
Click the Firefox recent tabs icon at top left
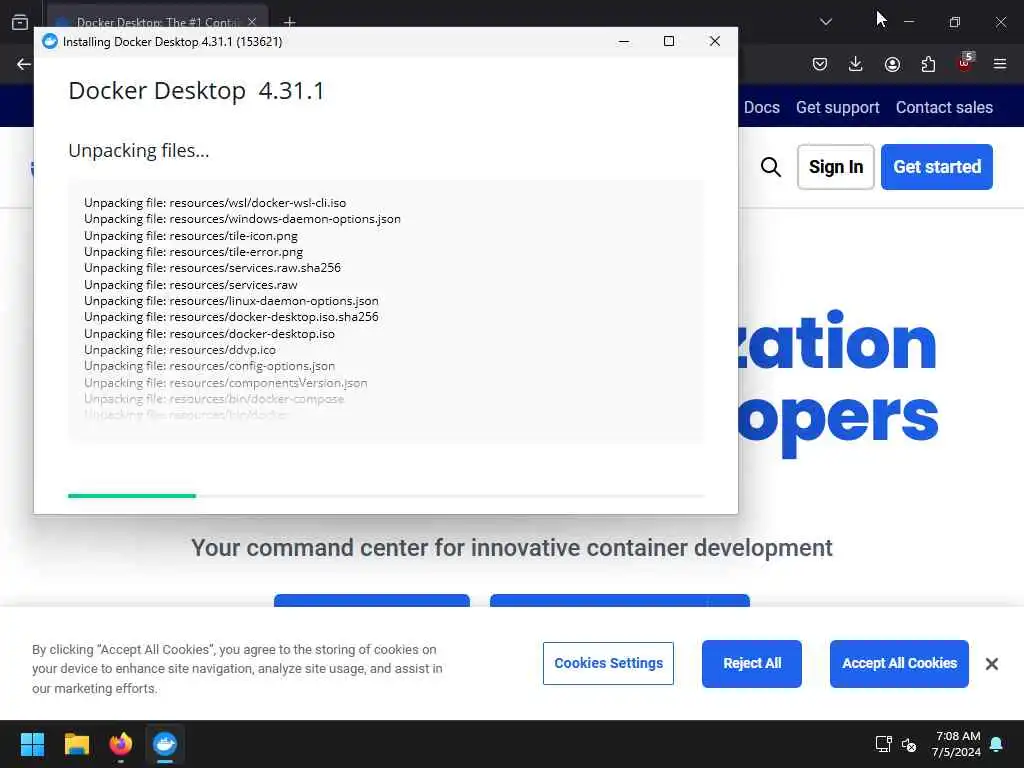pyautogui.click(x=20, y=22)
